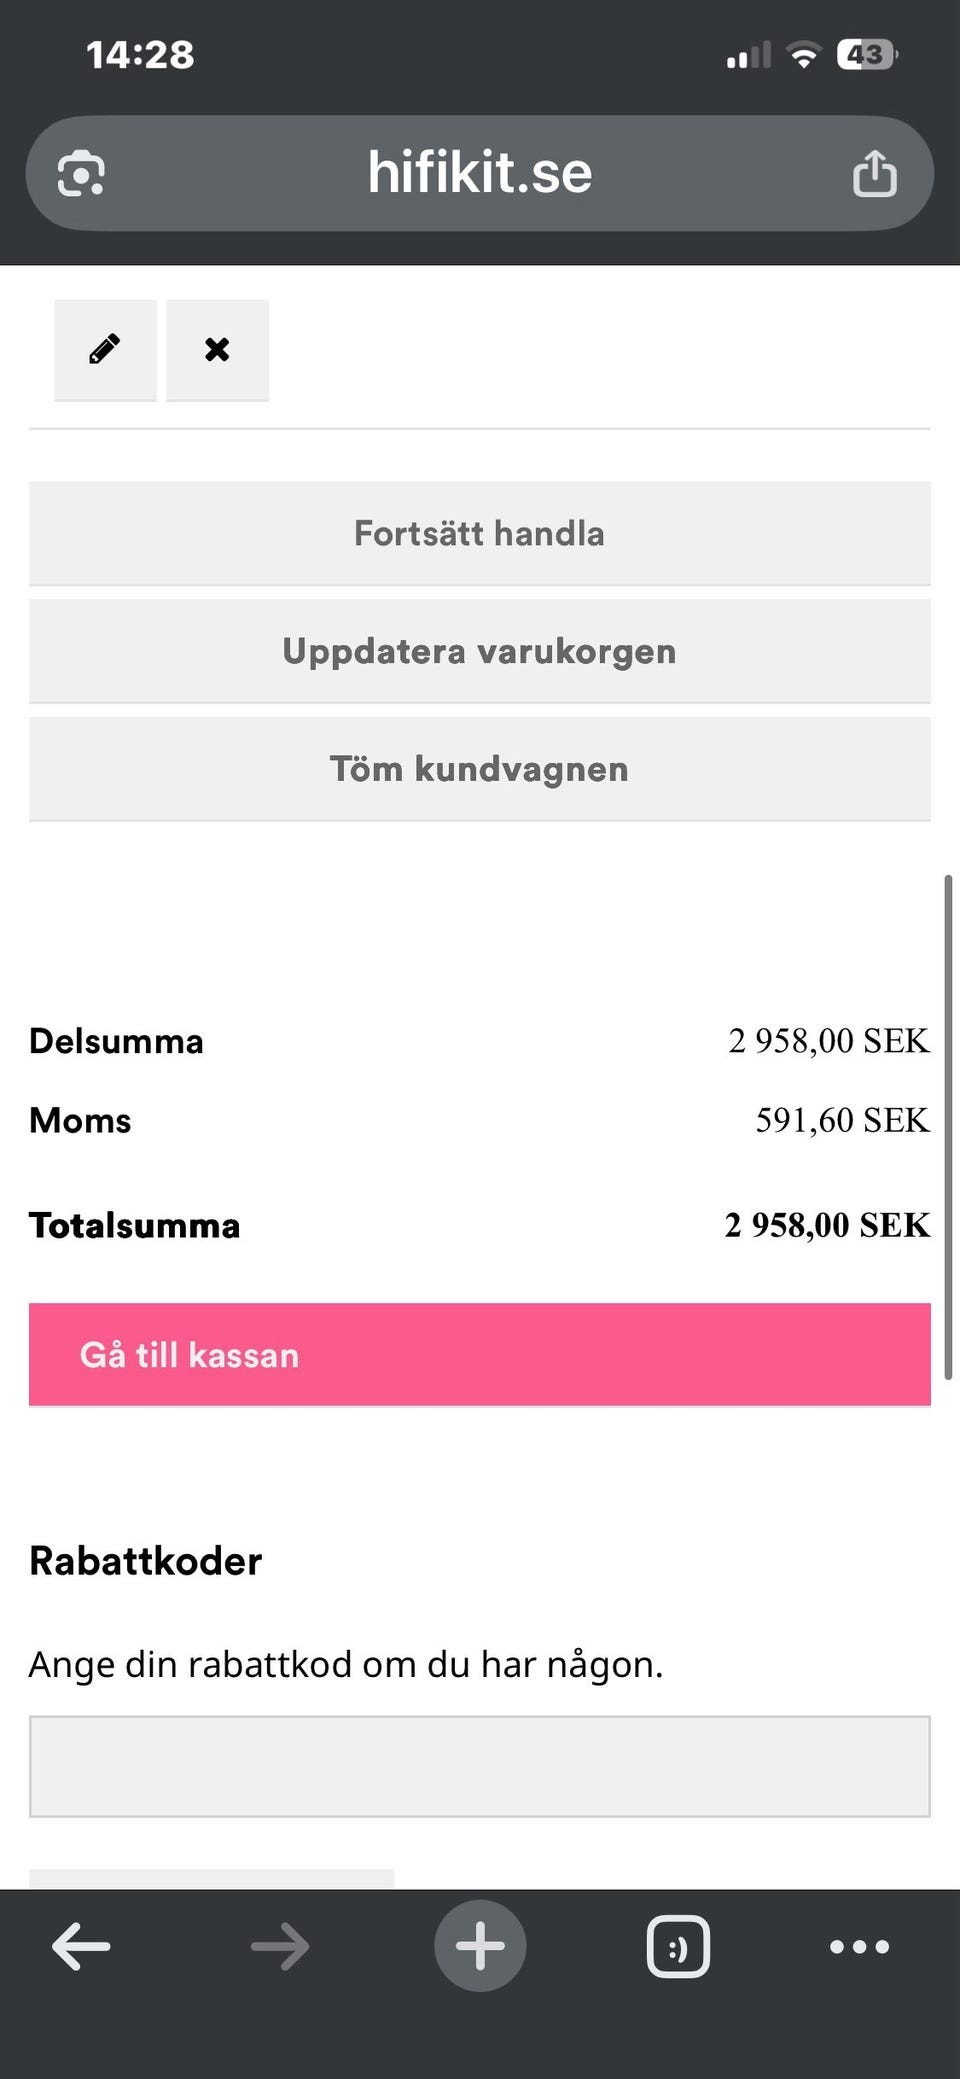
Task: Tap the Totalsumma amount 2 958,00 SEK
Action: (827, 1225)
